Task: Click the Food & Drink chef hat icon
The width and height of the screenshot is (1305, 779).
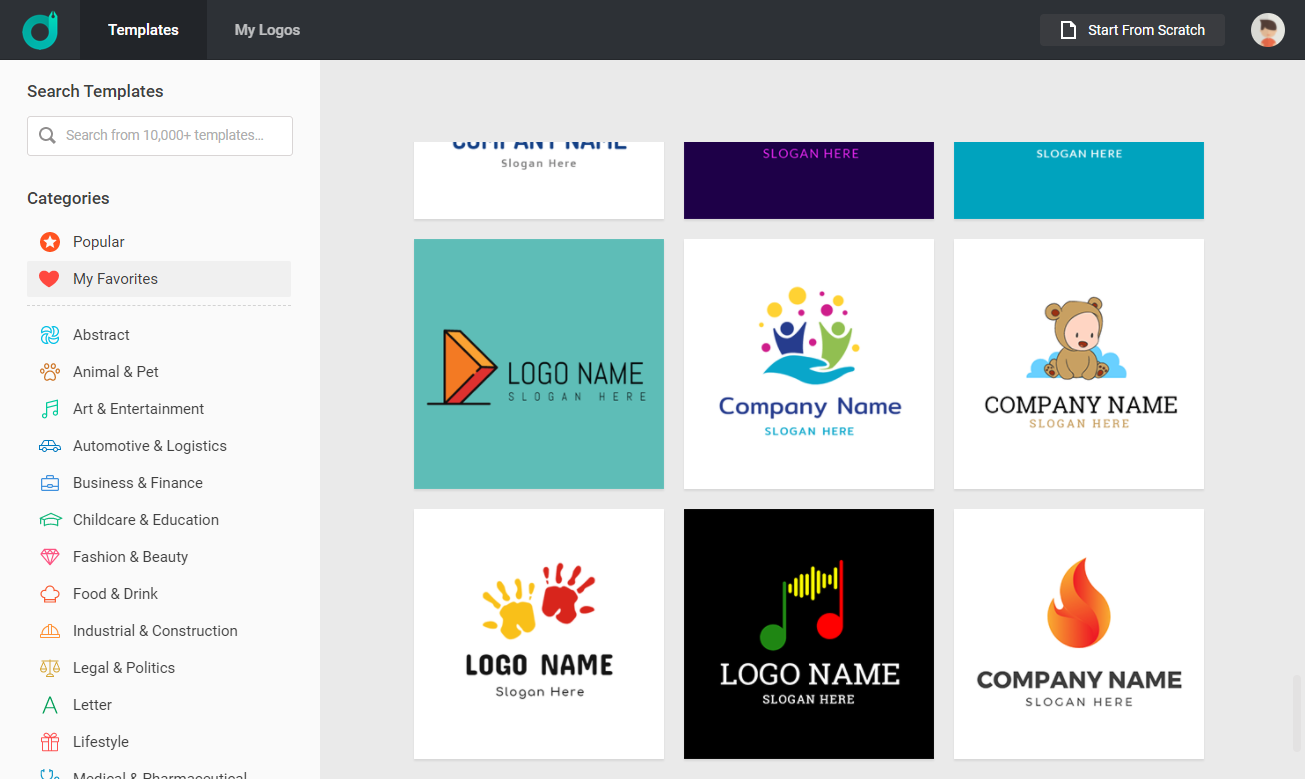Action: (x=50, y=594)
